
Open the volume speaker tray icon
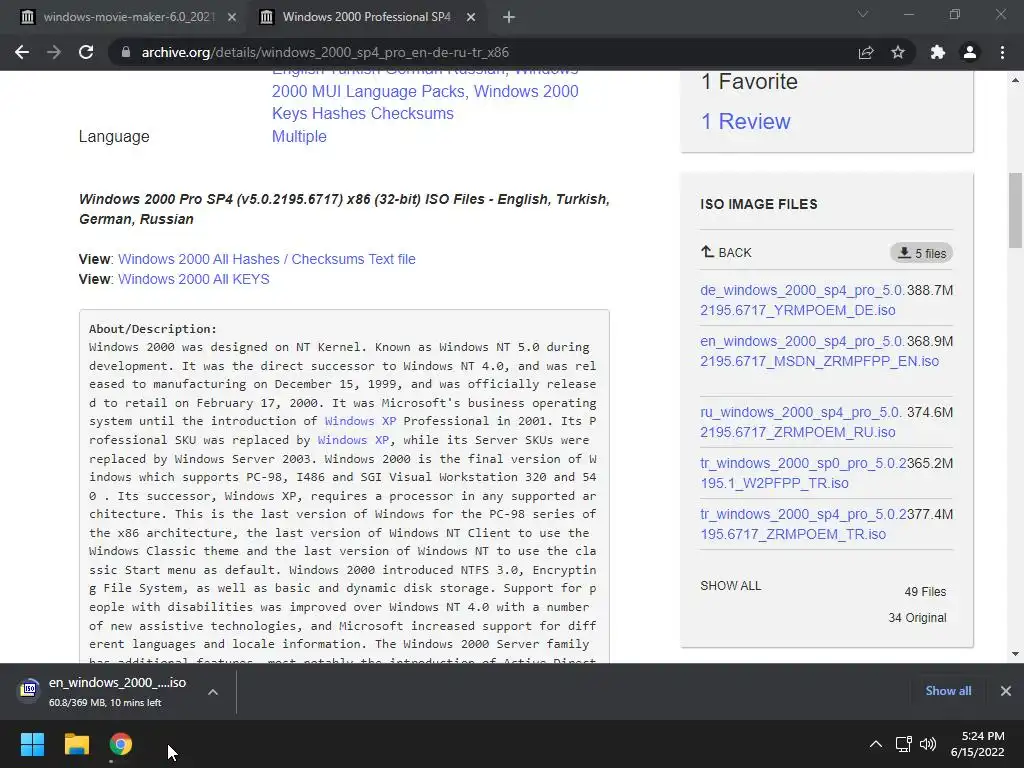coord(927,744)
